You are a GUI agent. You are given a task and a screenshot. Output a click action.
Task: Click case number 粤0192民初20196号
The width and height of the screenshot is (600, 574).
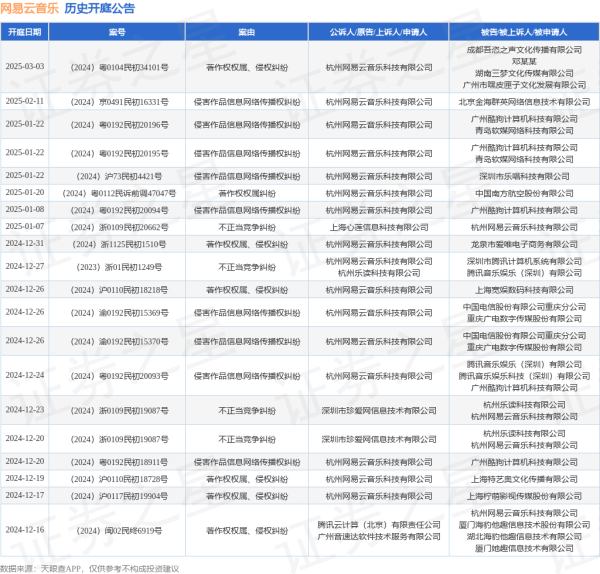coord(119,125)
